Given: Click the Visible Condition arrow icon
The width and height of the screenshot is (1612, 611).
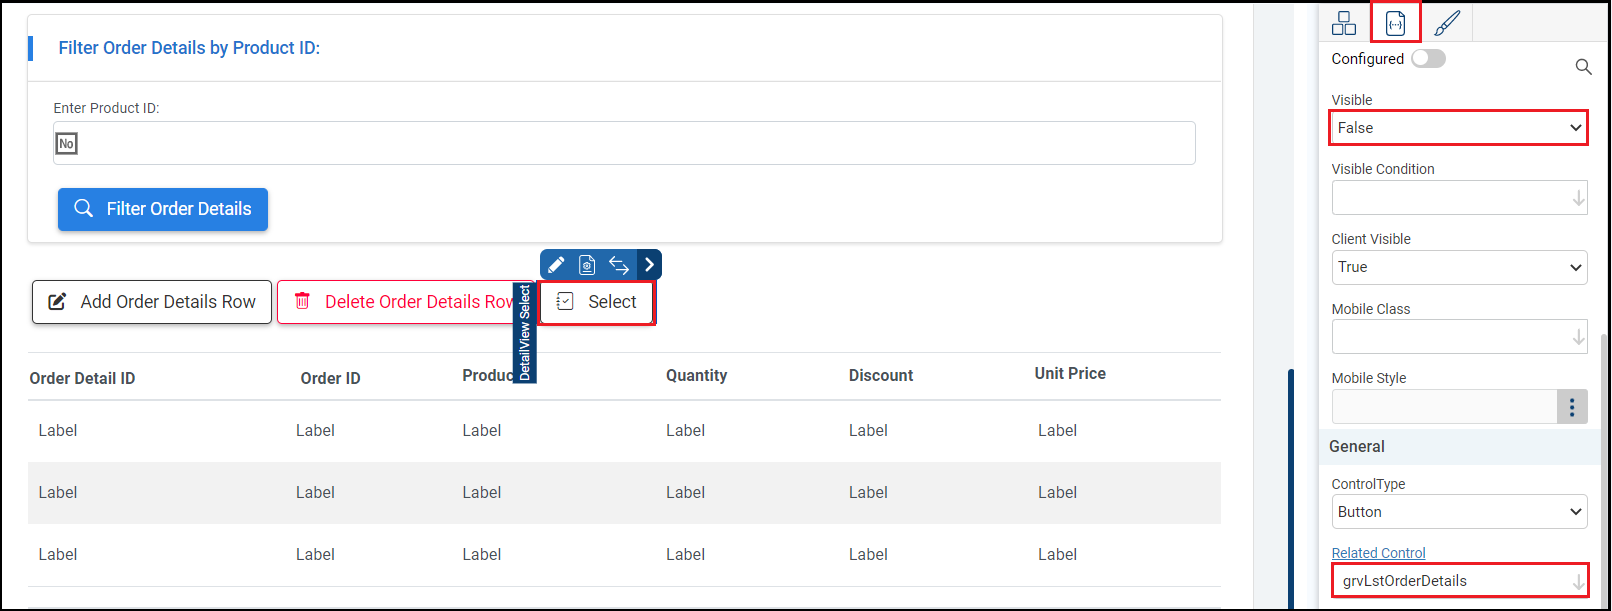Looking at the screenshot, I should [1578, 198].
